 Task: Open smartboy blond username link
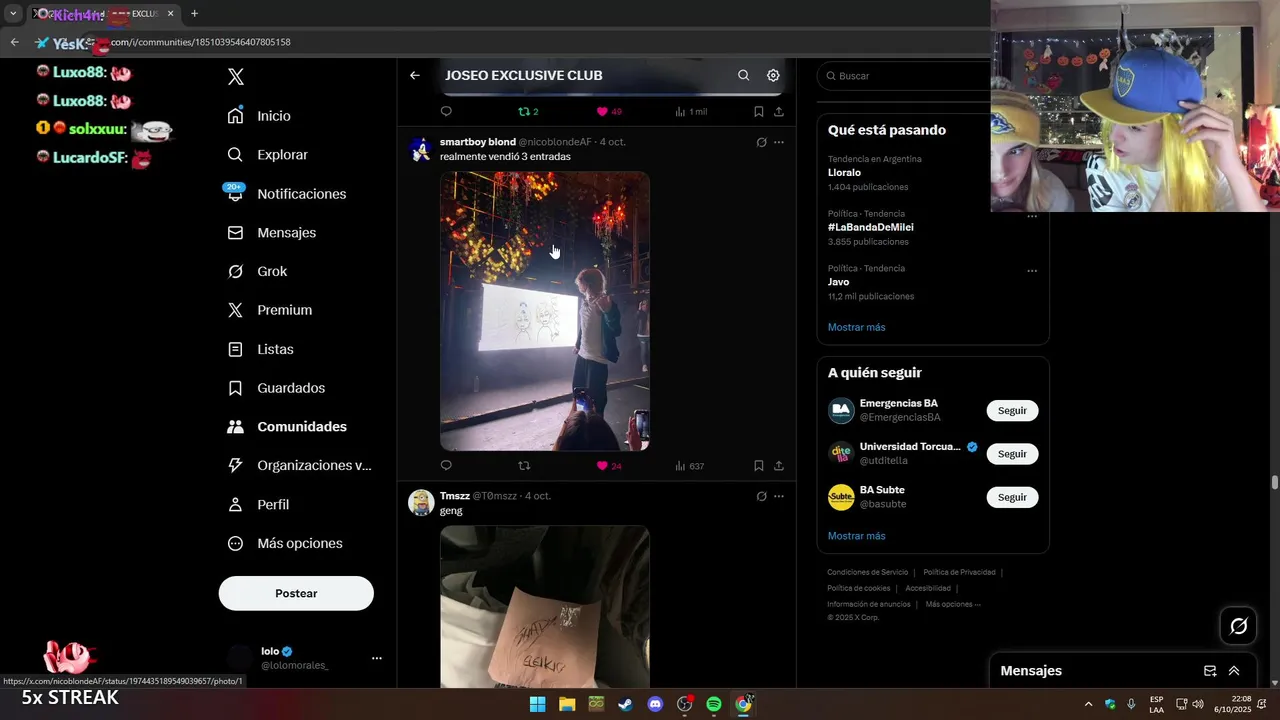tap(478, 142)
